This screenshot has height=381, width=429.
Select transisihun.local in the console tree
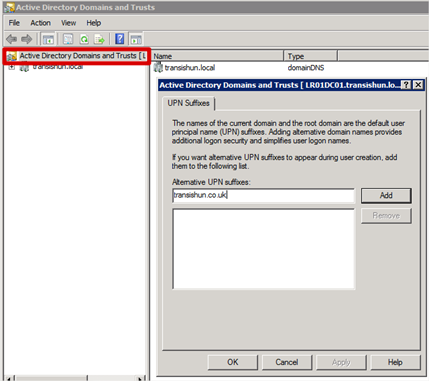coord(58,67)
